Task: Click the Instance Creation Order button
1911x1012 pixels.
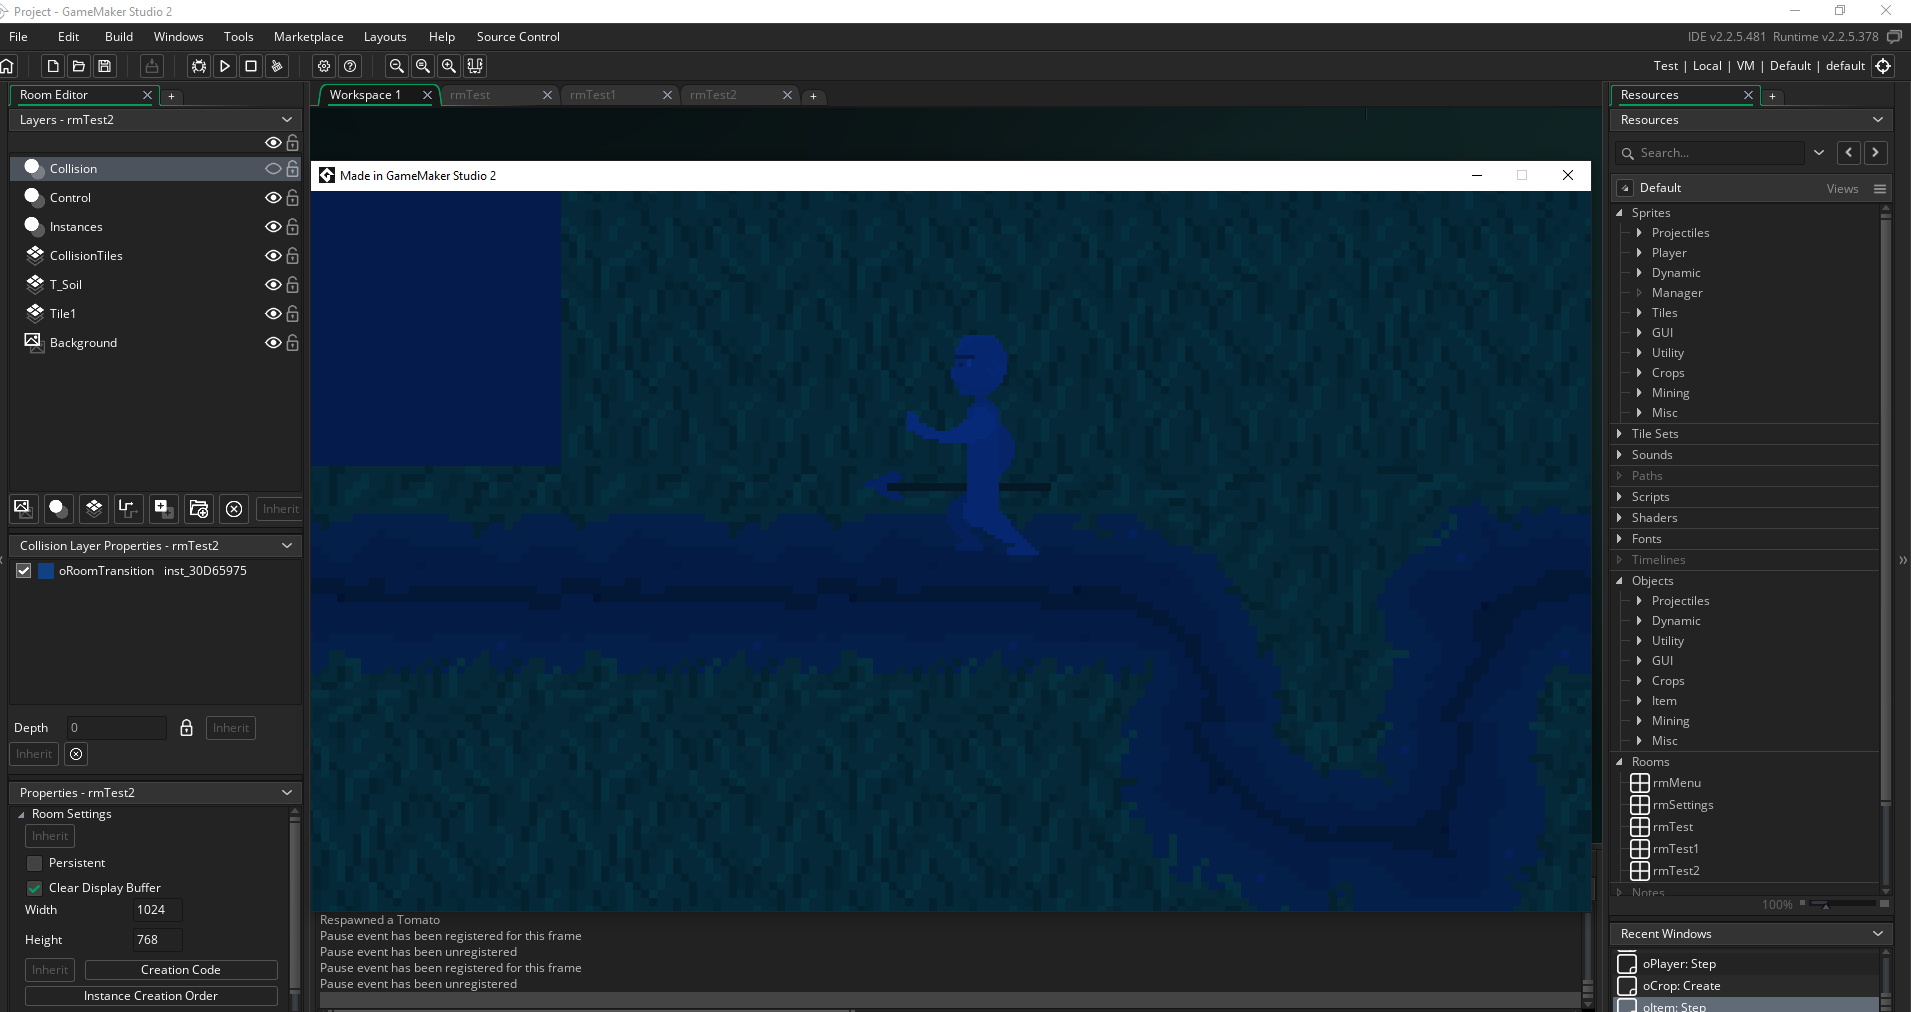Action: coord(151,996)
